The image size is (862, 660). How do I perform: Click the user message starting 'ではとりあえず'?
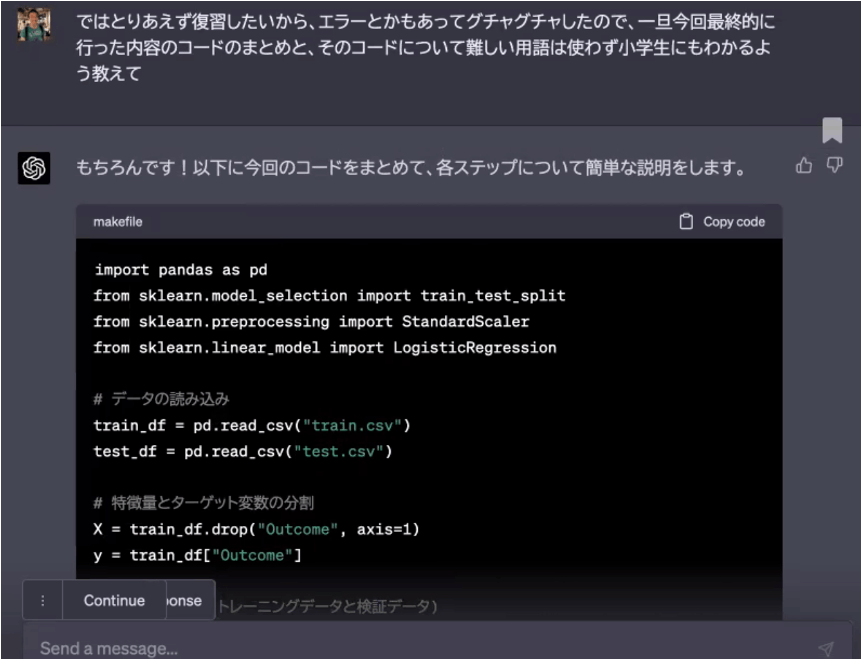426,47
